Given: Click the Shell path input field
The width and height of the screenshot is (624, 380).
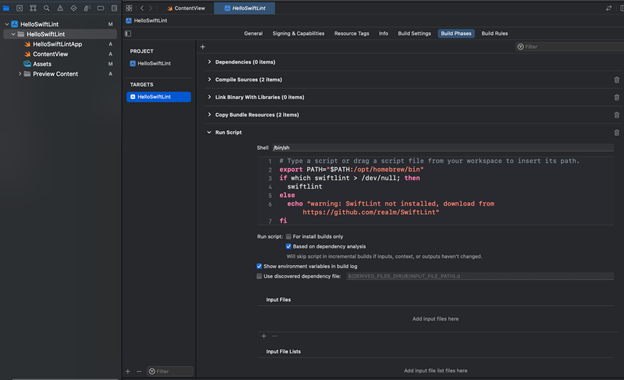Looking at the screenshot, I should point(442,148).
